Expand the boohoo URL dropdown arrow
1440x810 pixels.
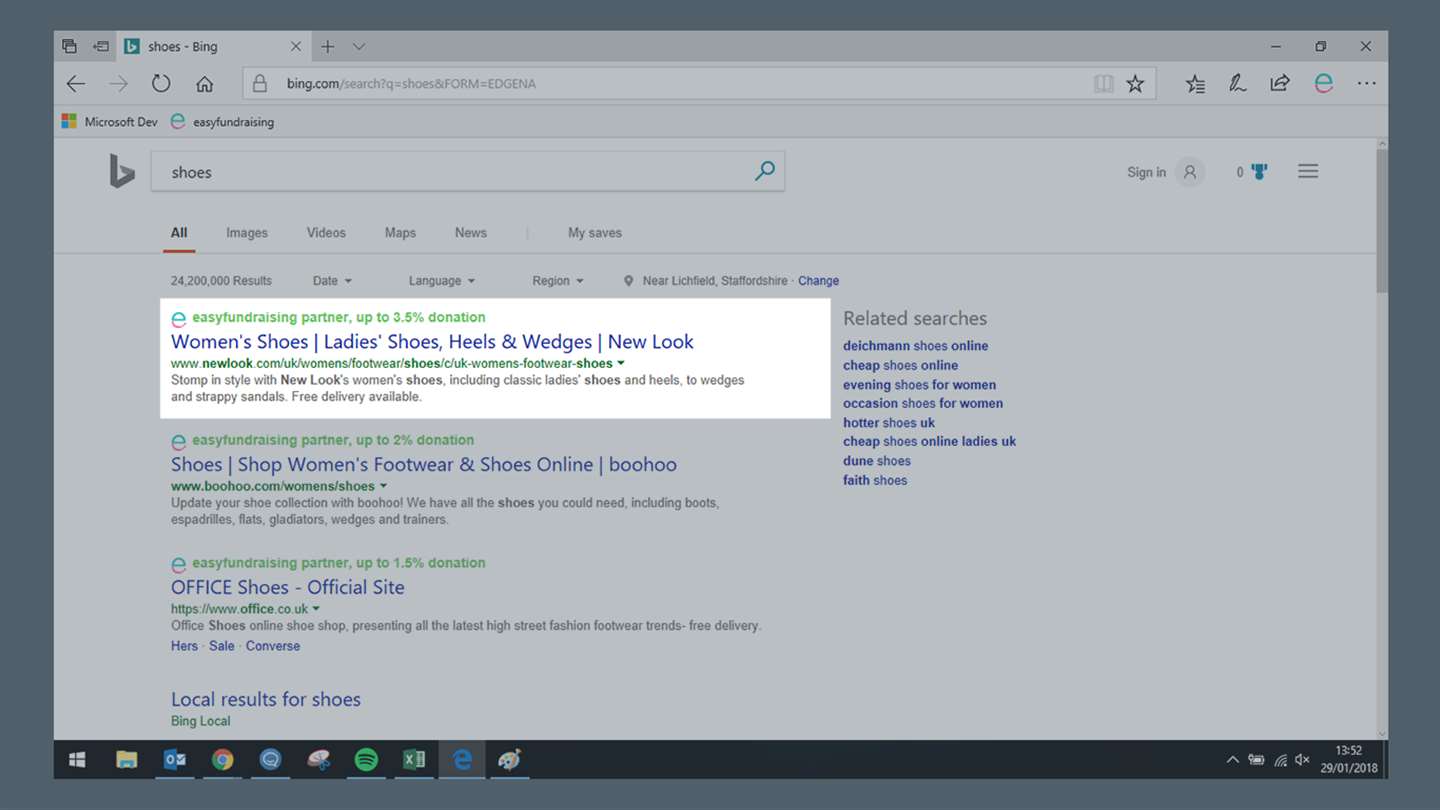383,486
